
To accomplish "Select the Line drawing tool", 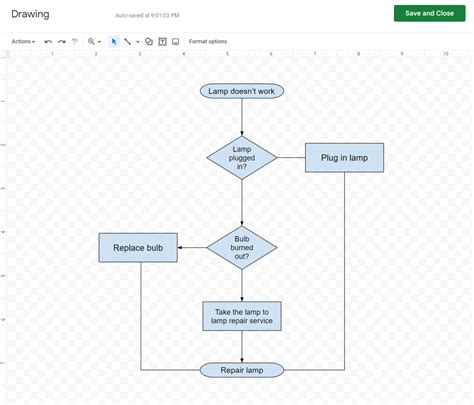I will click(127, 41).
